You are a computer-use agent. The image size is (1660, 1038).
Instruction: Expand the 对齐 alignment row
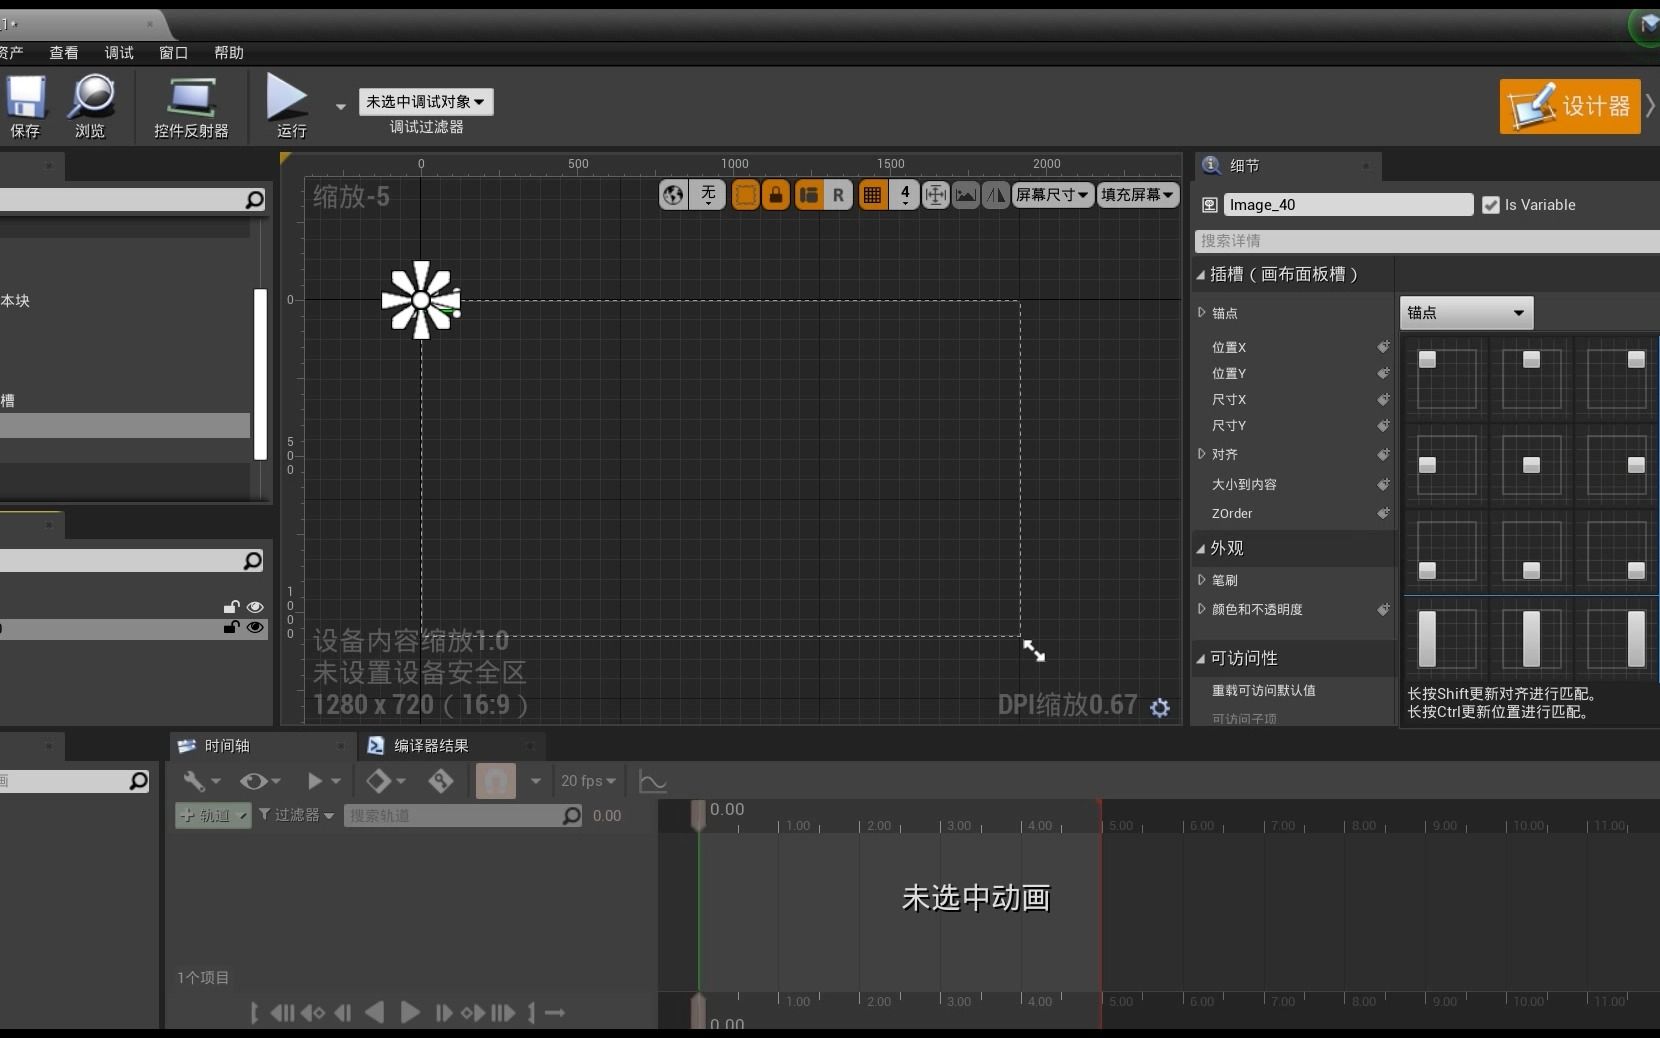pos(1202,454)
